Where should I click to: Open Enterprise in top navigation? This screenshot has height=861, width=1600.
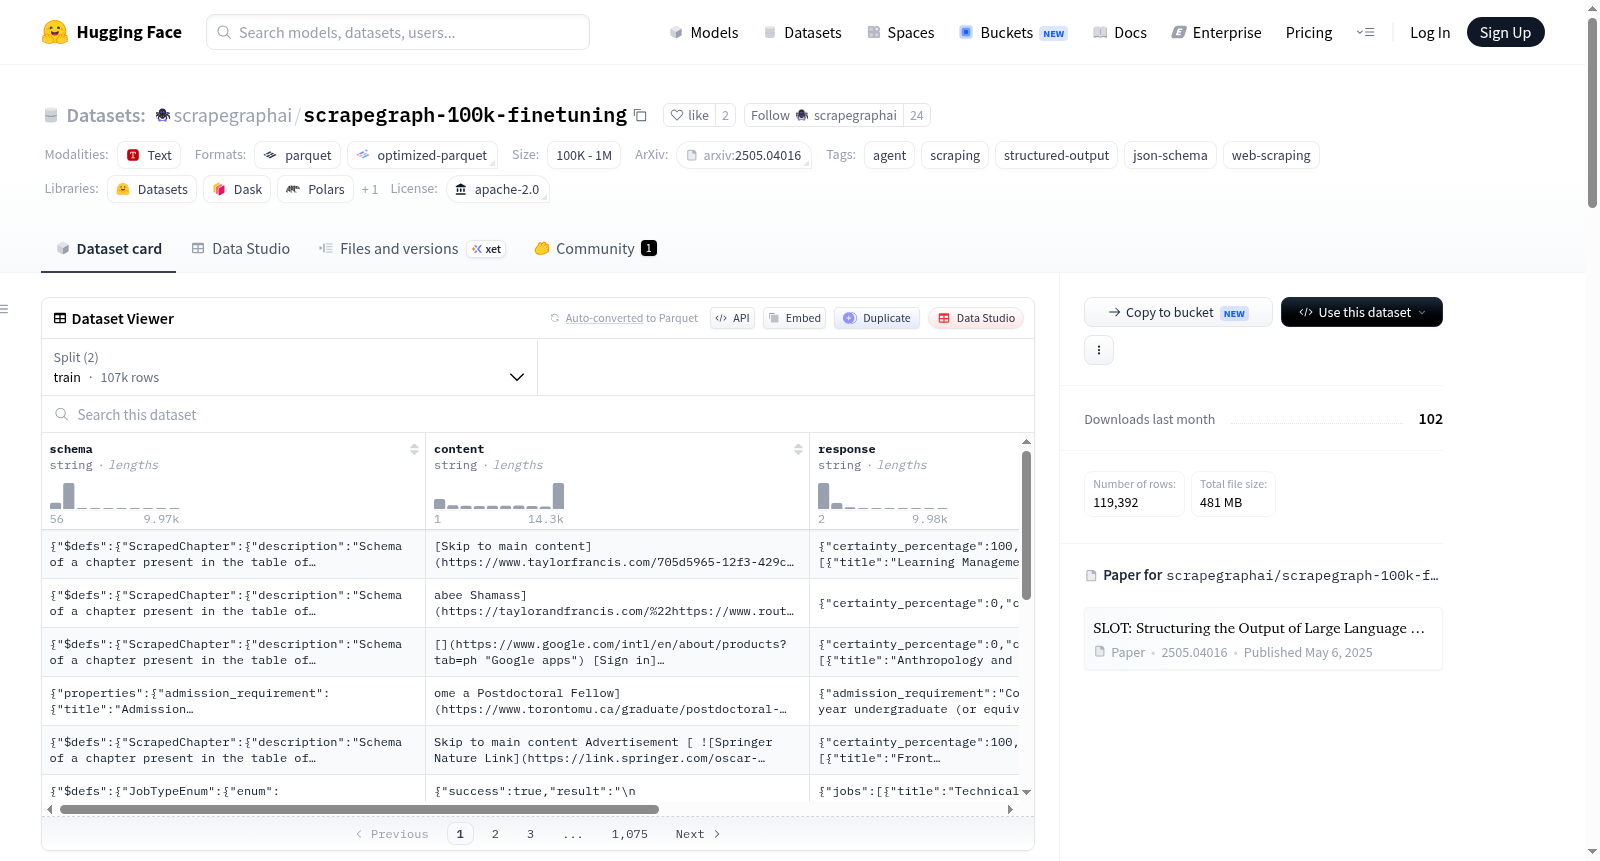click(1217, 32)
